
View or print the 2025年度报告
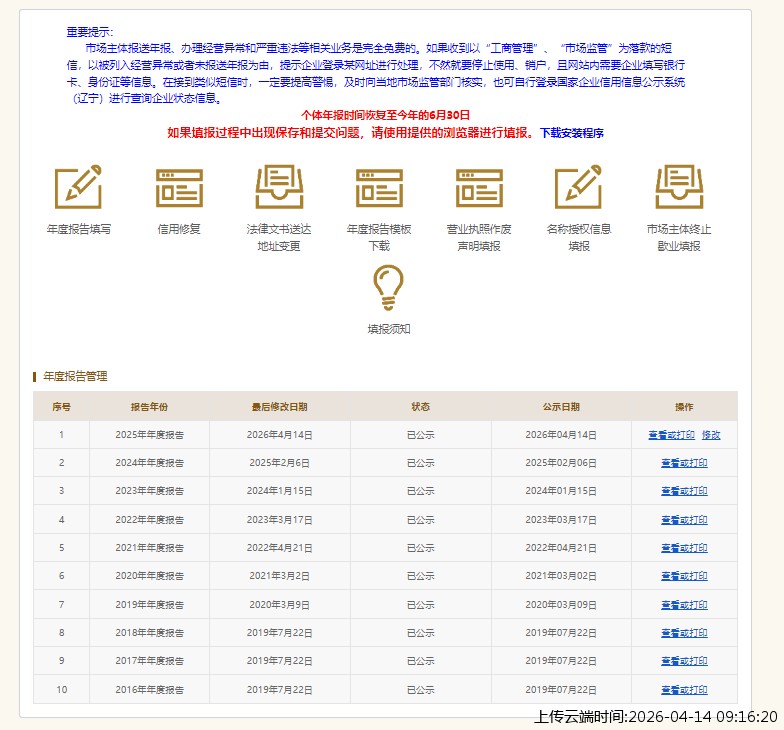[x=671, y=435]
